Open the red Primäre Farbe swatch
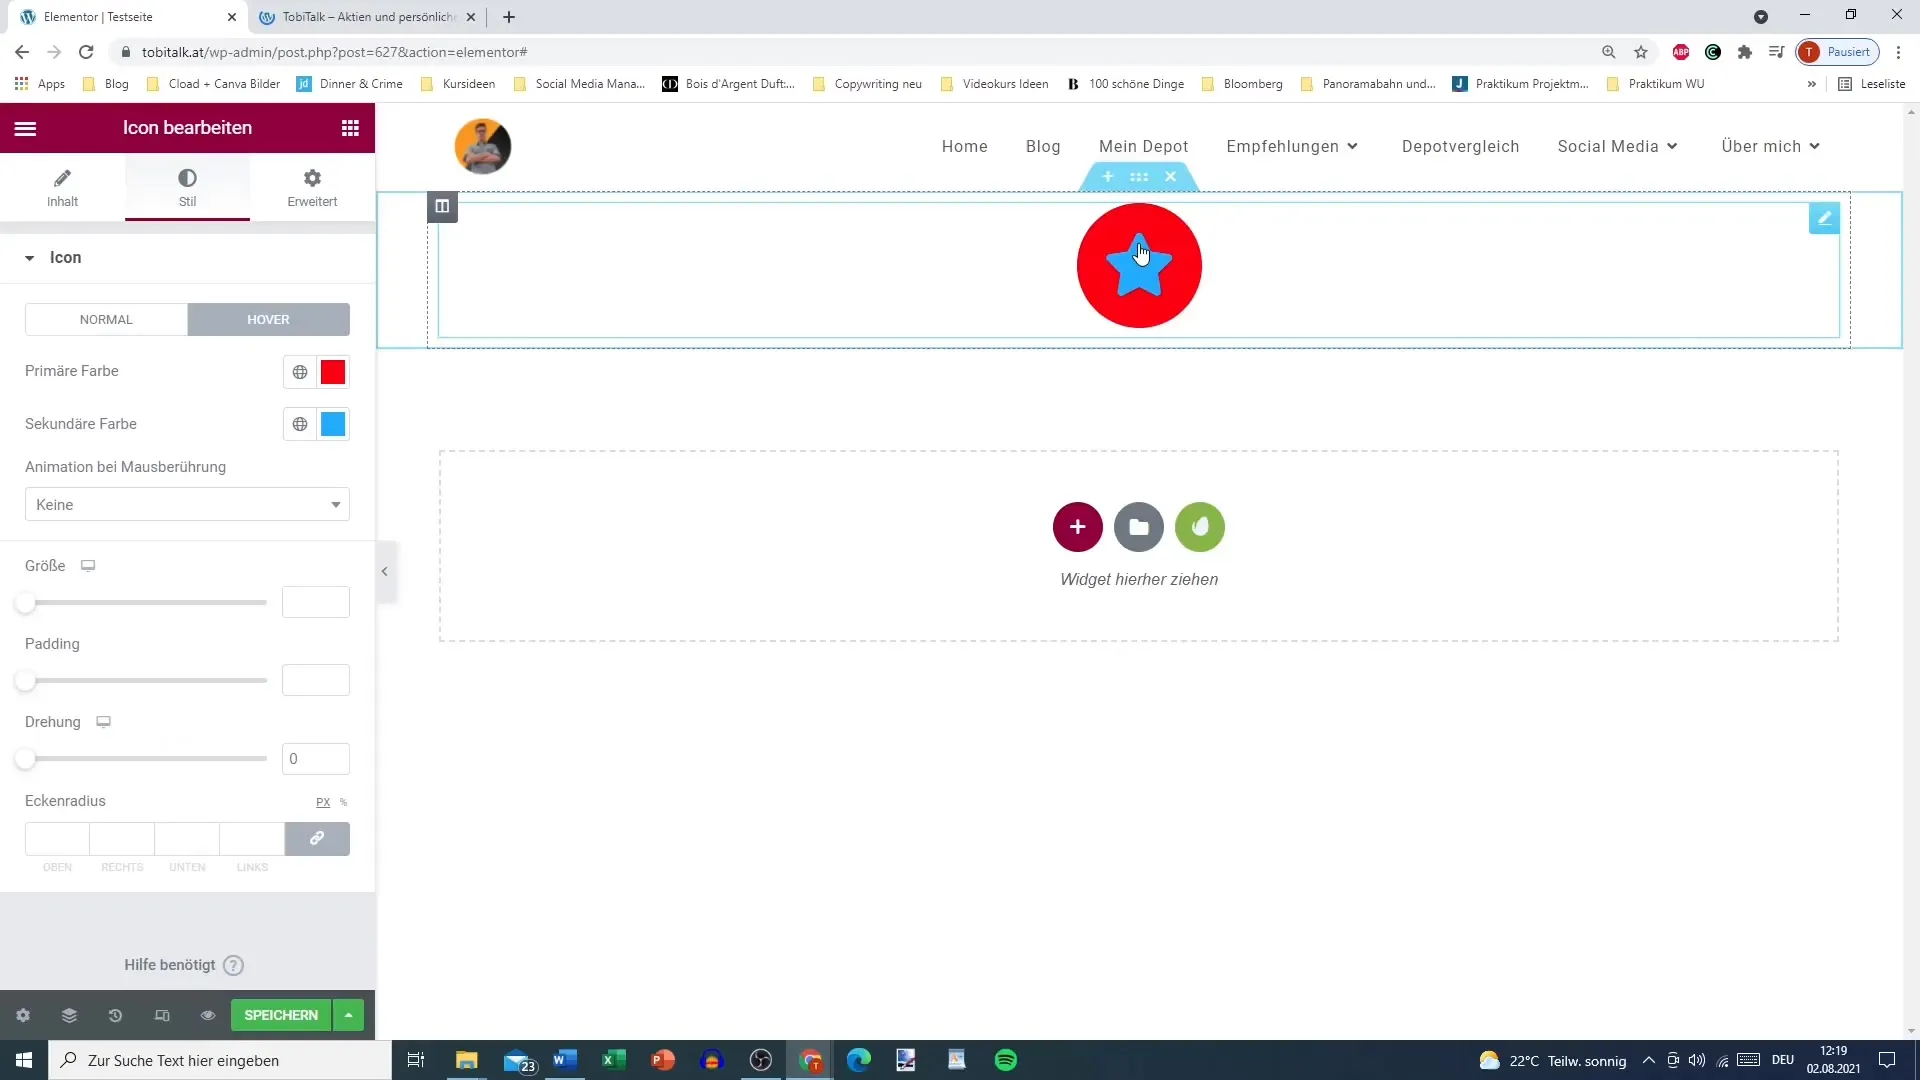 333,372
